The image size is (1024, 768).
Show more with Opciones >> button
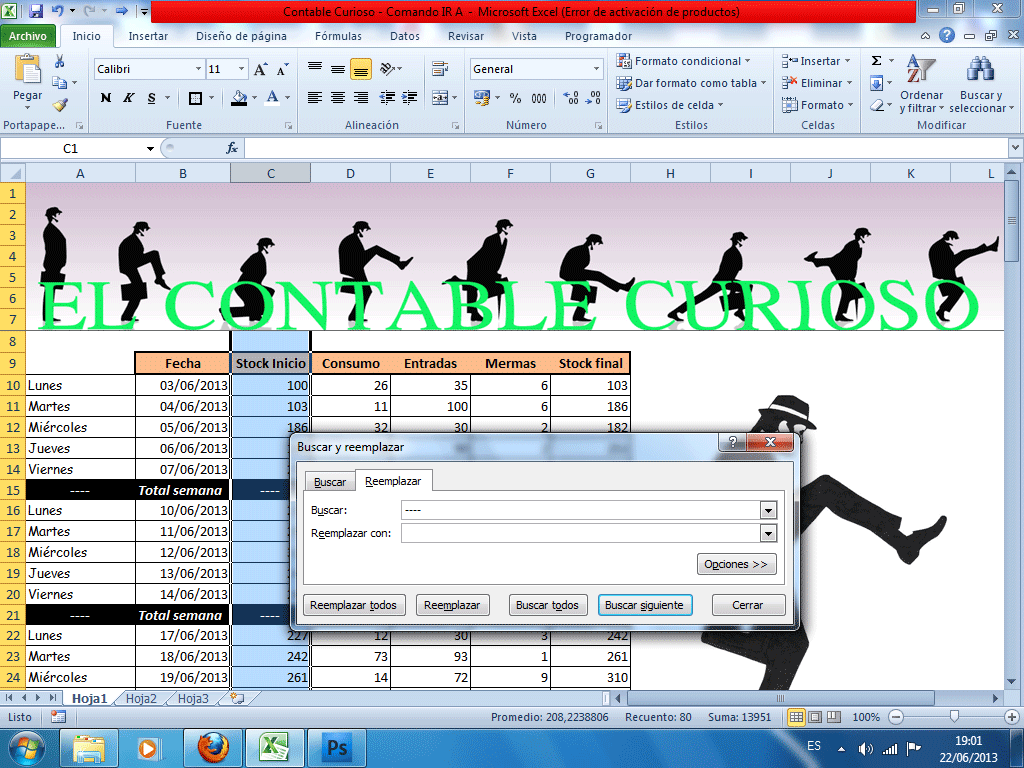pos(736,564)
